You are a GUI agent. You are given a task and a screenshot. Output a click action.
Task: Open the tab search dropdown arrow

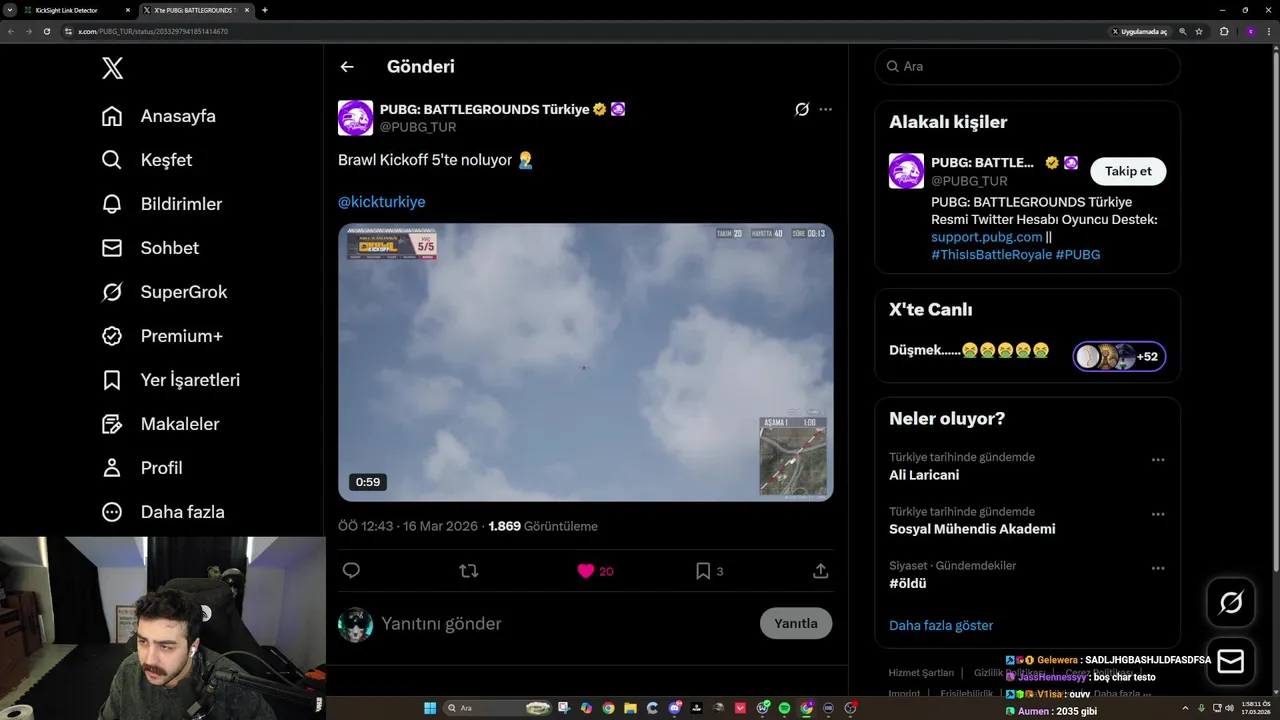[x=9, y=10]
